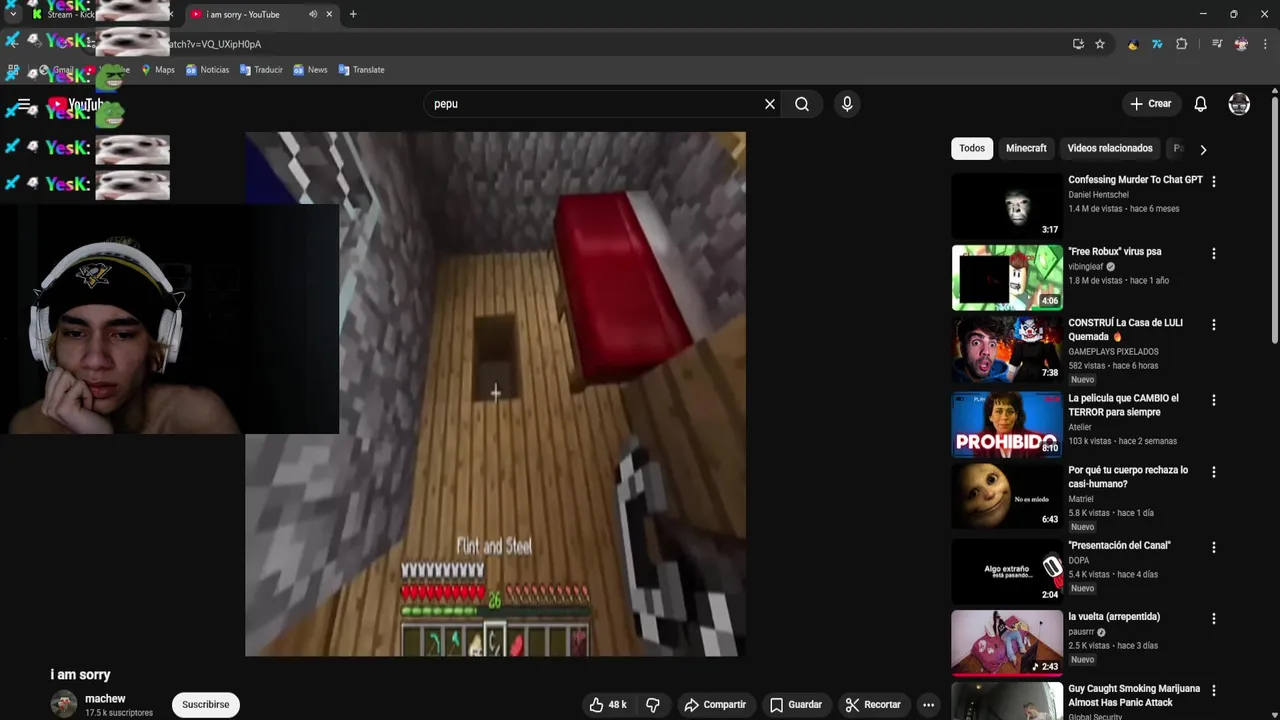Click the Guardar save button

point(796,705)
